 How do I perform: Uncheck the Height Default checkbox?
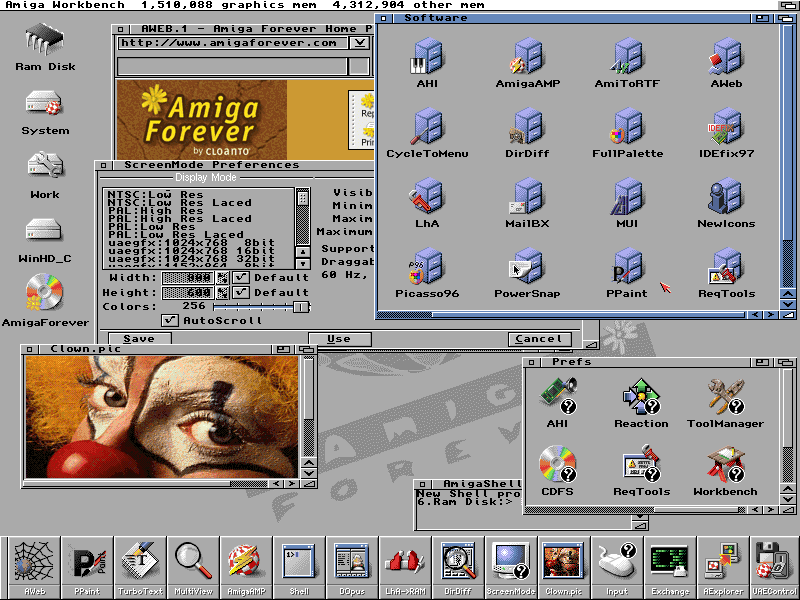pyautogui.click(x=241, y=292)
